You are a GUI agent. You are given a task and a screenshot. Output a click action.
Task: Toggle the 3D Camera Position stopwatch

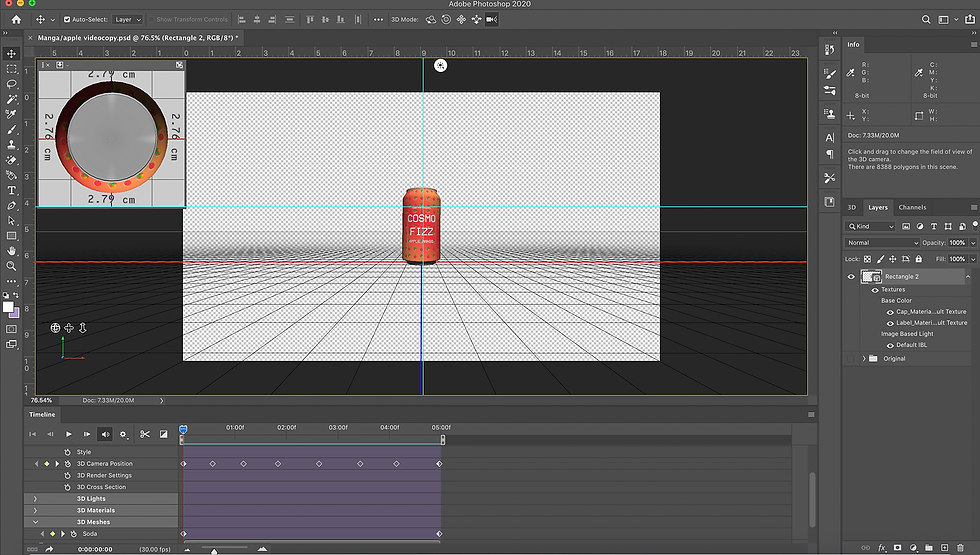68,464
